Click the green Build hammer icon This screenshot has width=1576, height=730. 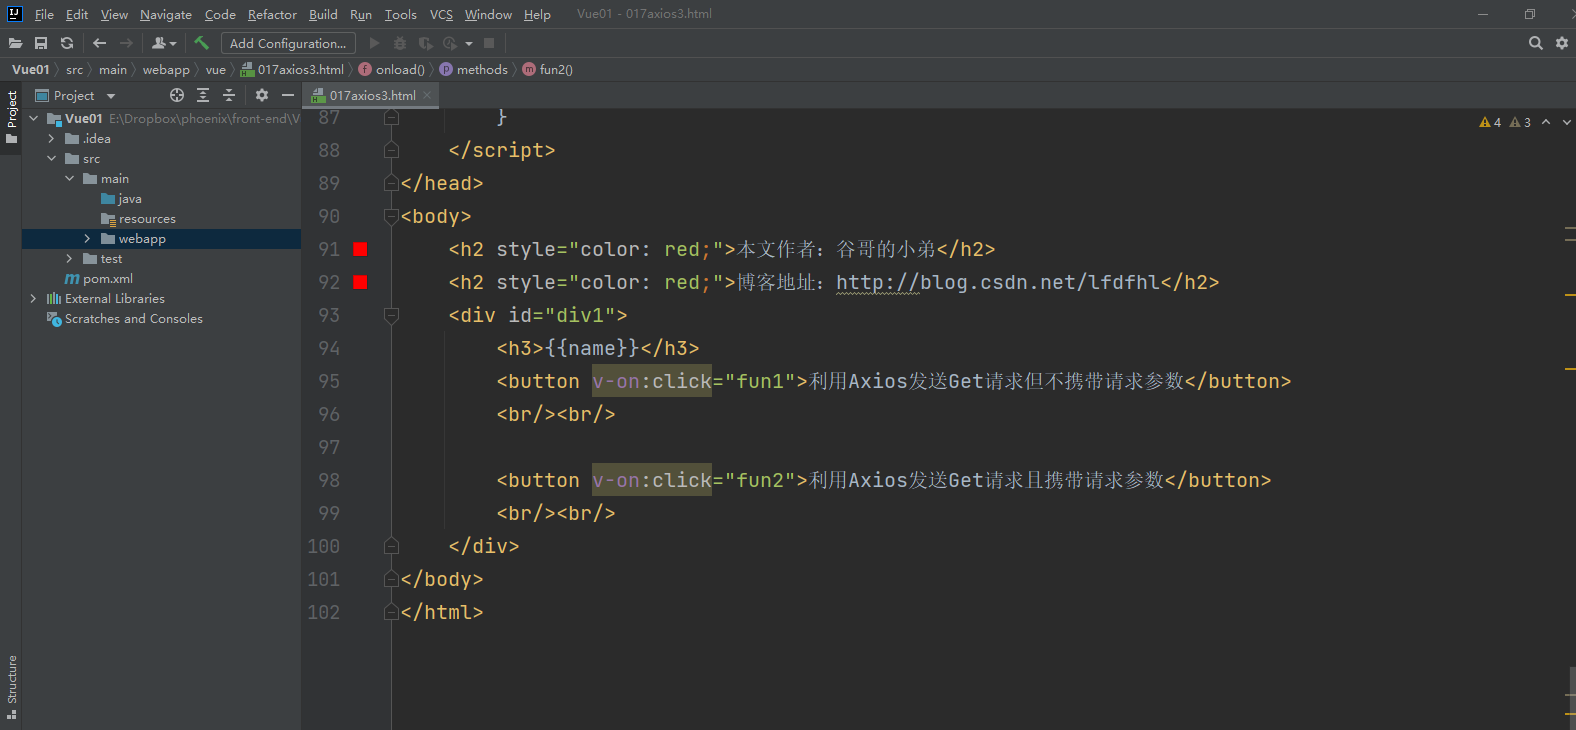pyautogui.click(x=201, y=43)
